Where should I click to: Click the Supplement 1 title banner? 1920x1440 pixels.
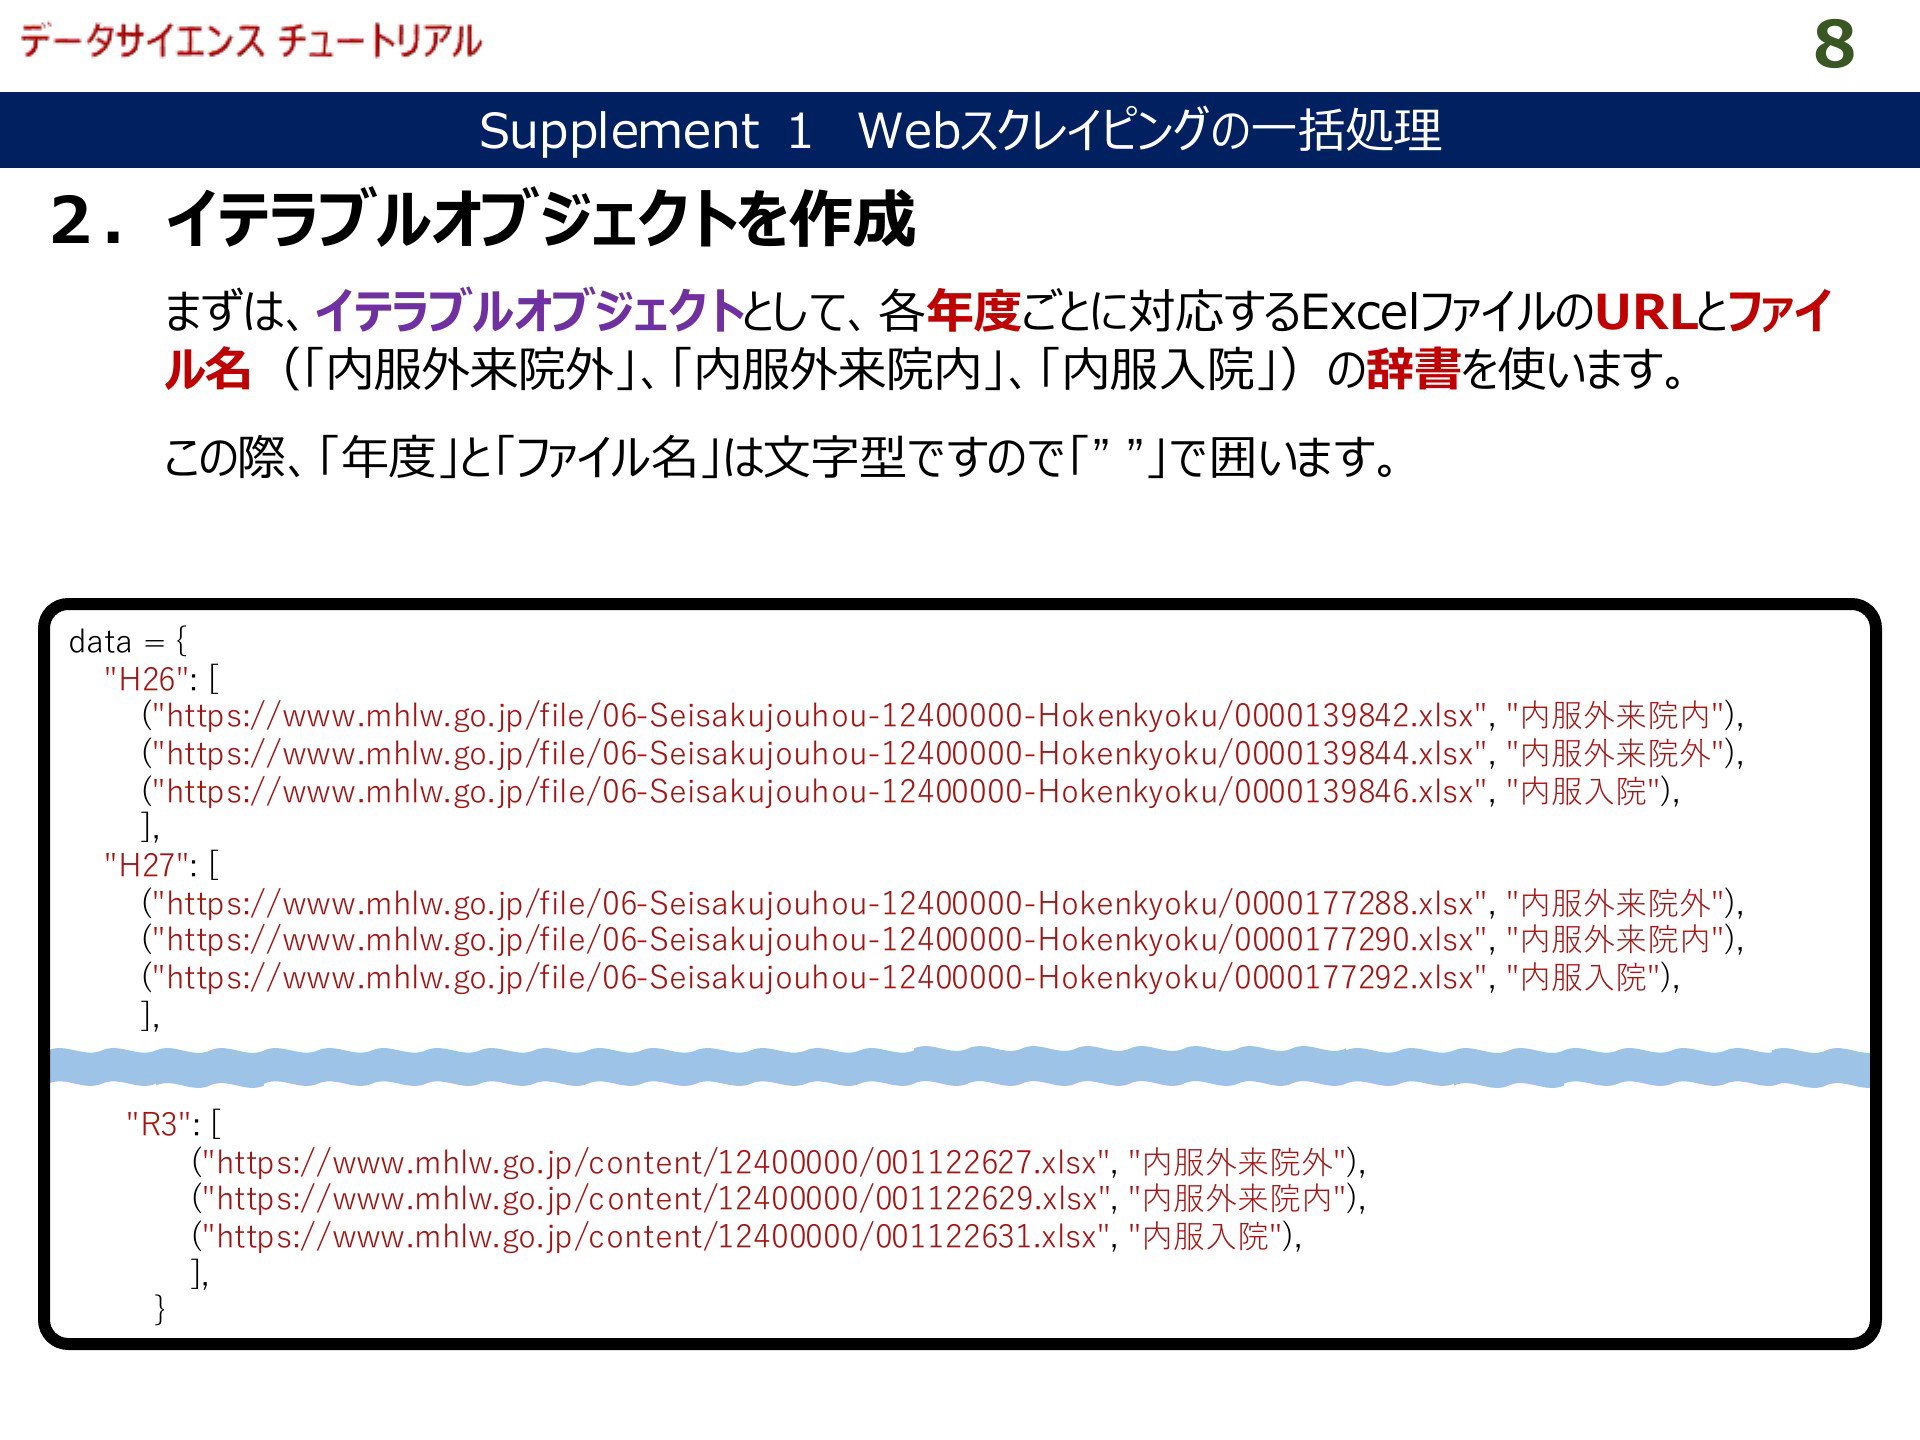click(960, 130)
